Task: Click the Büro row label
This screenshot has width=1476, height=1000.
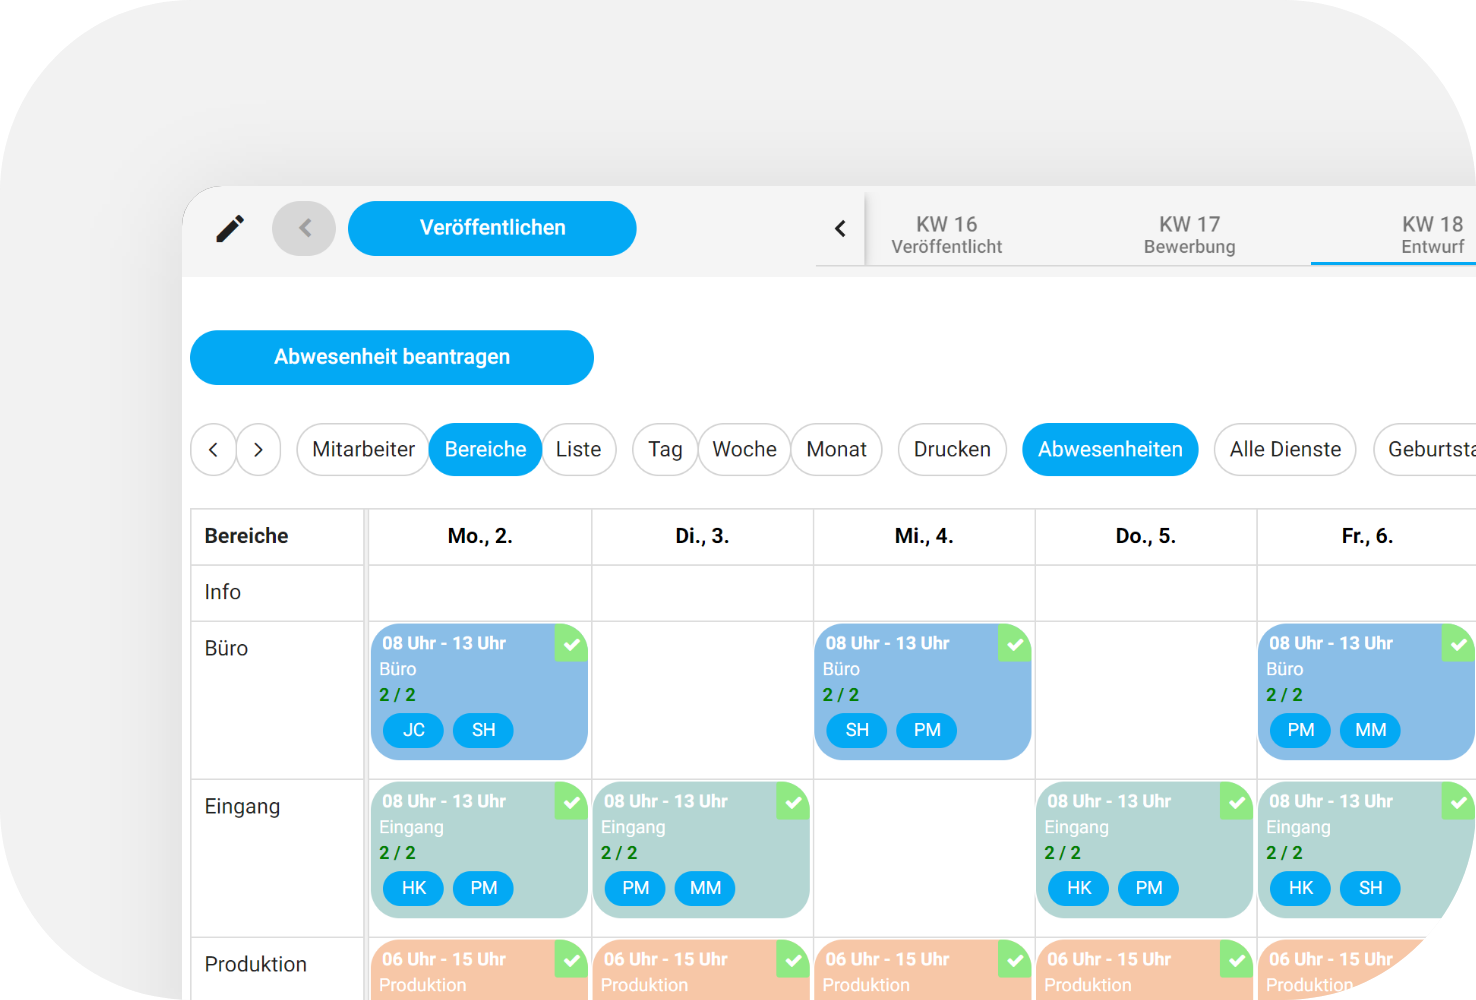Action: (226, 648)
